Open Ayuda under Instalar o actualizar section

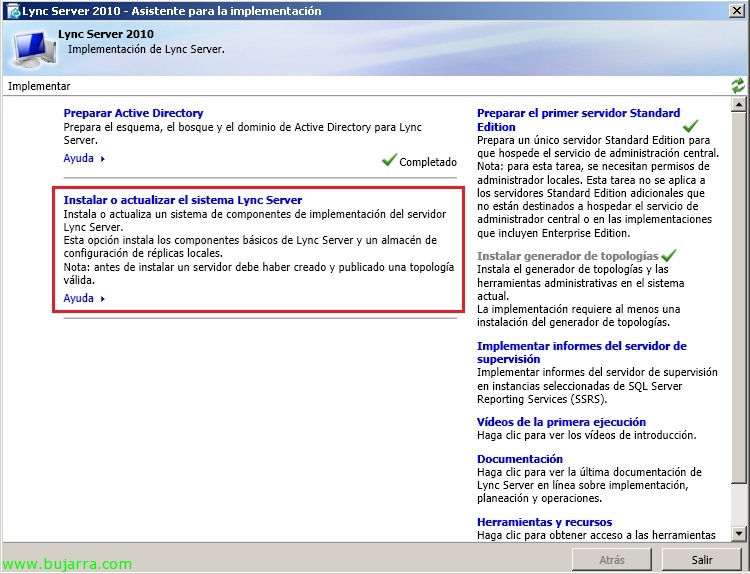(x=78, y=298)
